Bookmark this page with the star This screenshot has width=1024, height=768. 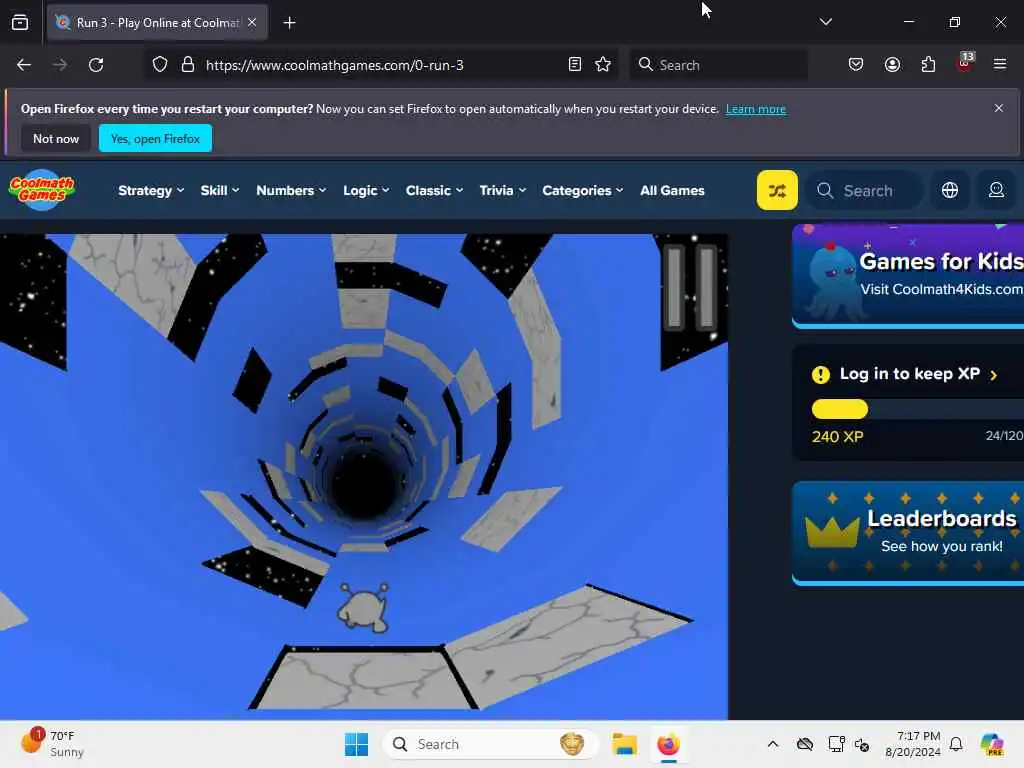603,65
